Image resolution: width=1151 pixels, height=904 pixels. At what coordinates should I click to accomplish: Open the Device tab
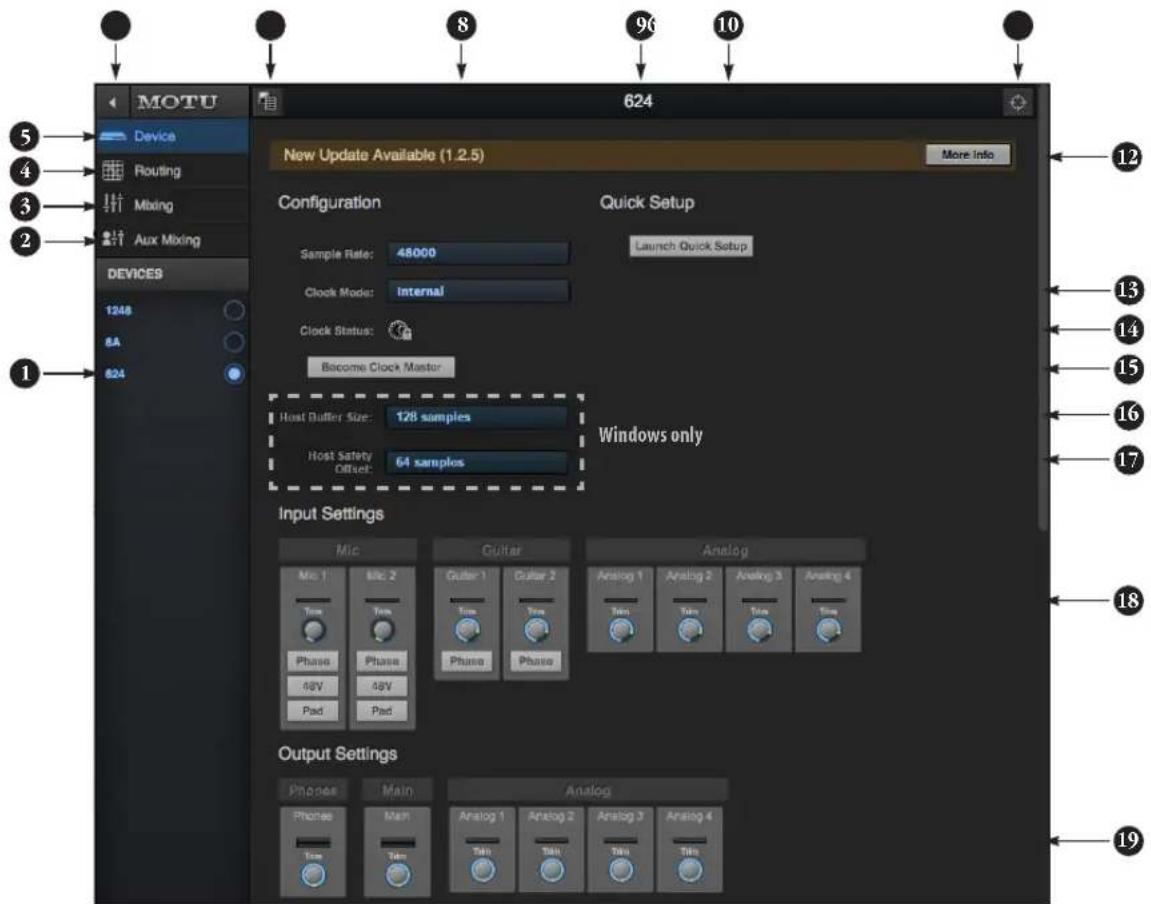[x=172, y=136]
